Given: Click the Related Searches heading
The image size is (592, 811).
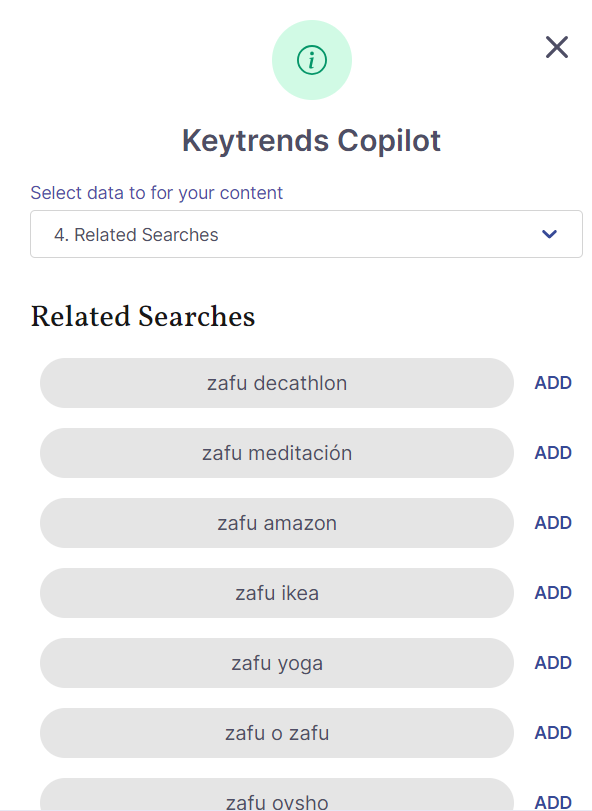Looking at the screenshot, I should 143,316.
